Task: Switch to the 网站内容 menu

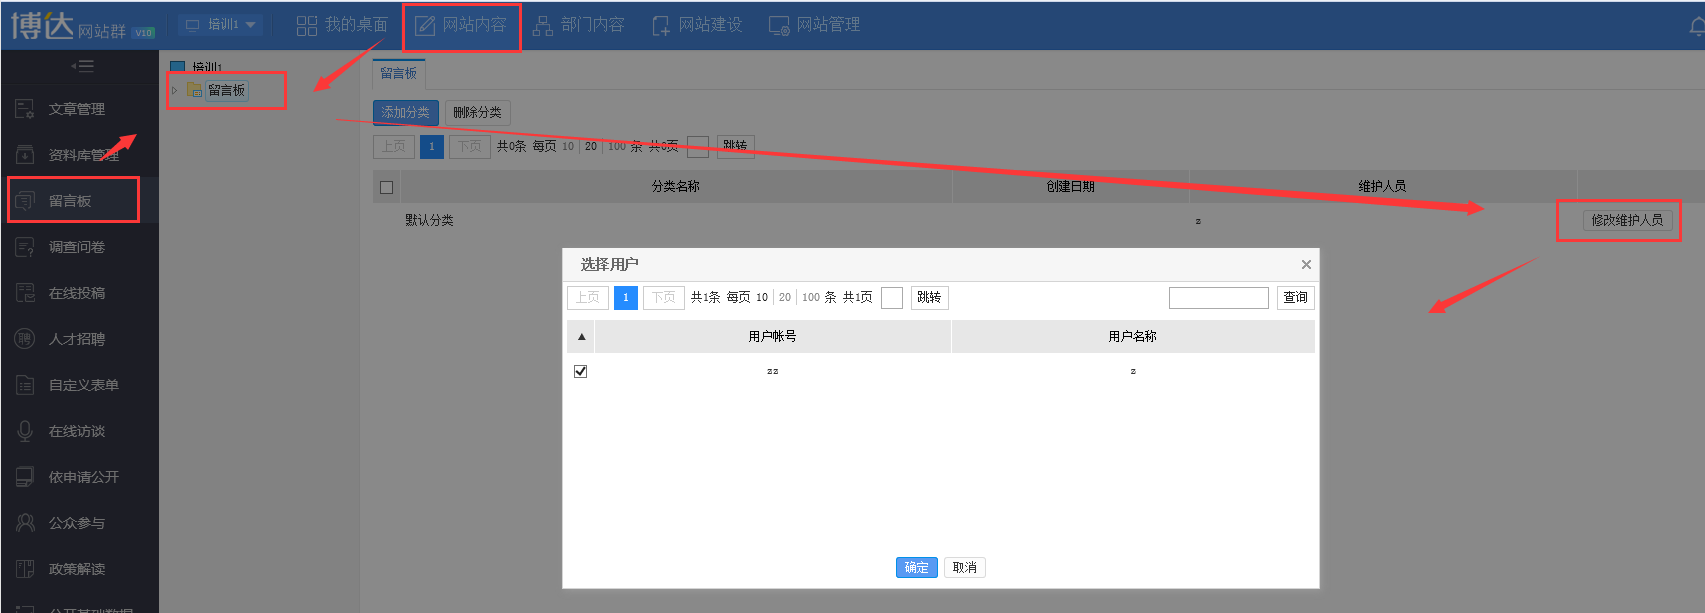Action: pos(461,25)
